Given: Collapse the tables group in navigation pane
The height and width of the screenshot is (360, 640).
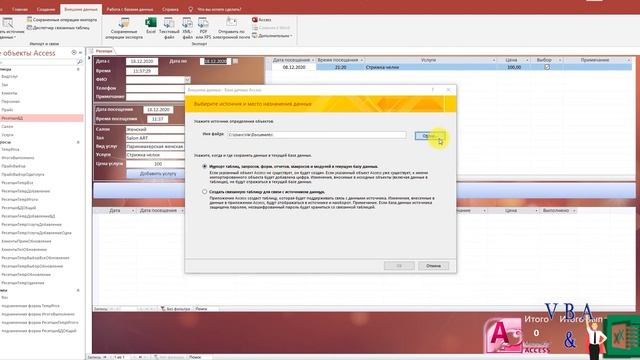Looking at the screenshot, I should coord(78,69).
